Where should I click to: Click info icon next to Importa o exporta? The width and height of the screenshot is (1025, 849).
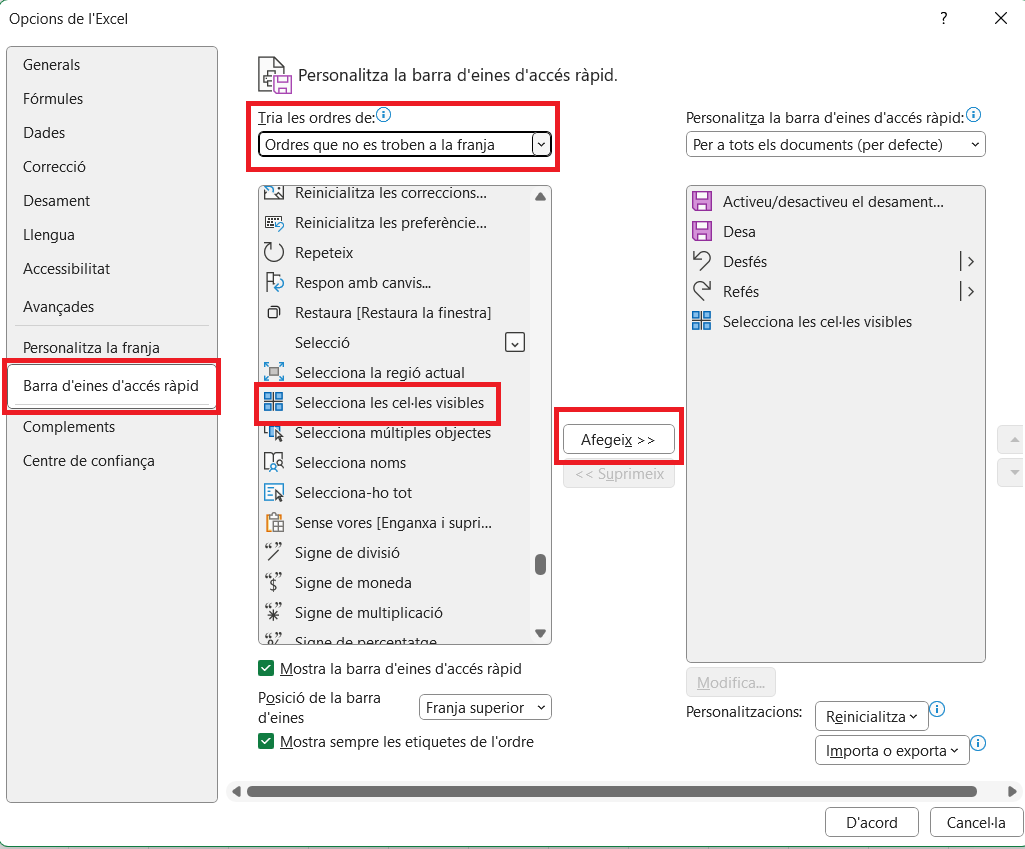(x=978, y=743)
